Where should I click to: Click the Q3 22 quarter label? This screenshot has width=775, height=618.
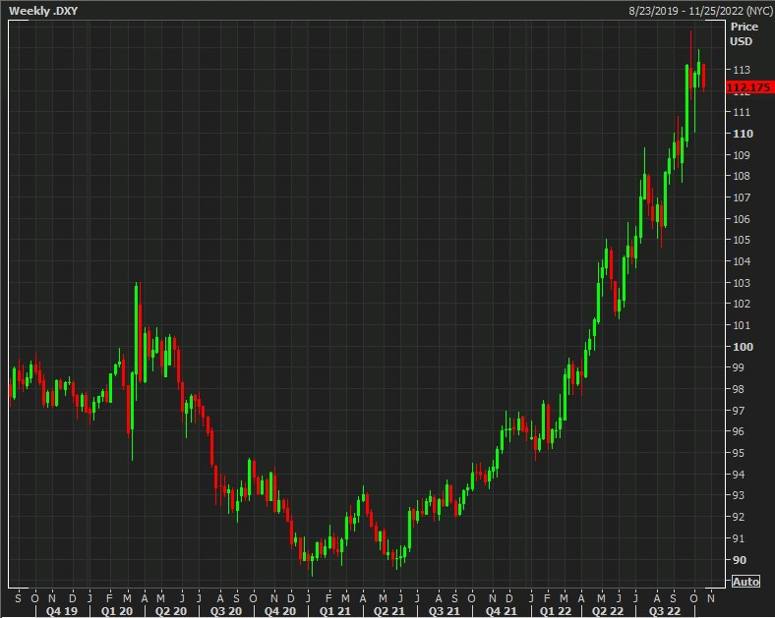[x=661, y=609]
